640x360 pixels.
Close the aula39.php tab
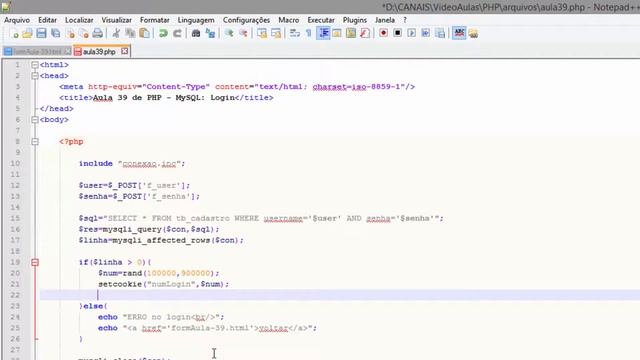tap(124, 51)
